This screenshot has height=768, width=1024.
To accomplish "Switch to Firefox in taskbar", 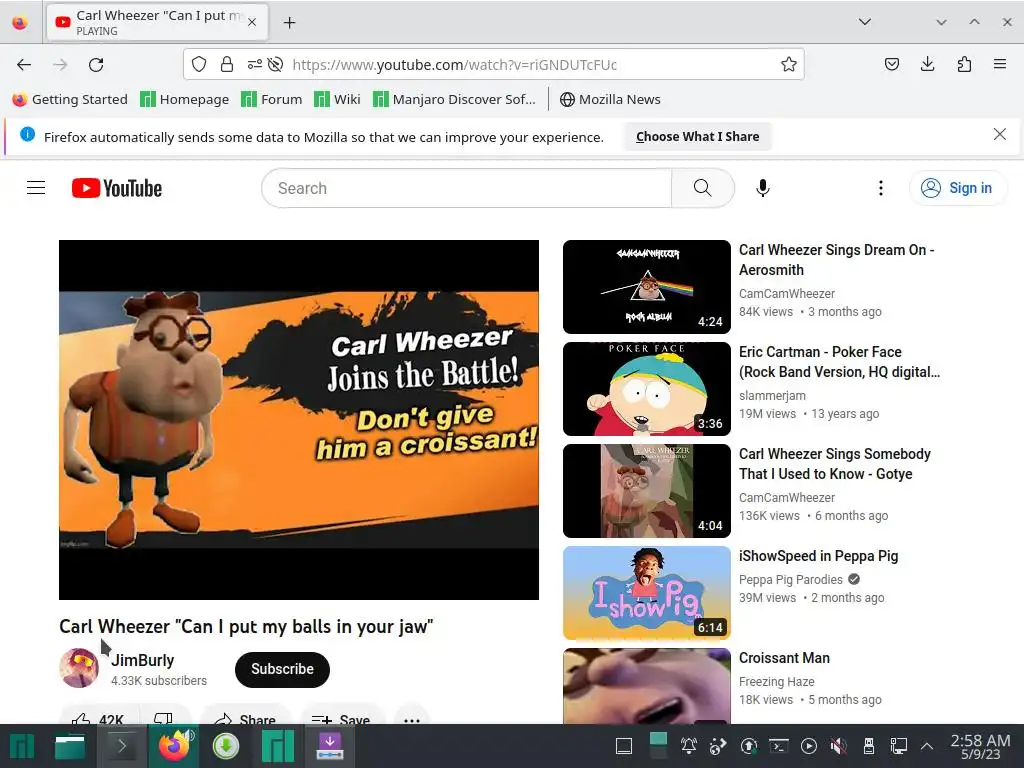I will pos(173,746).
